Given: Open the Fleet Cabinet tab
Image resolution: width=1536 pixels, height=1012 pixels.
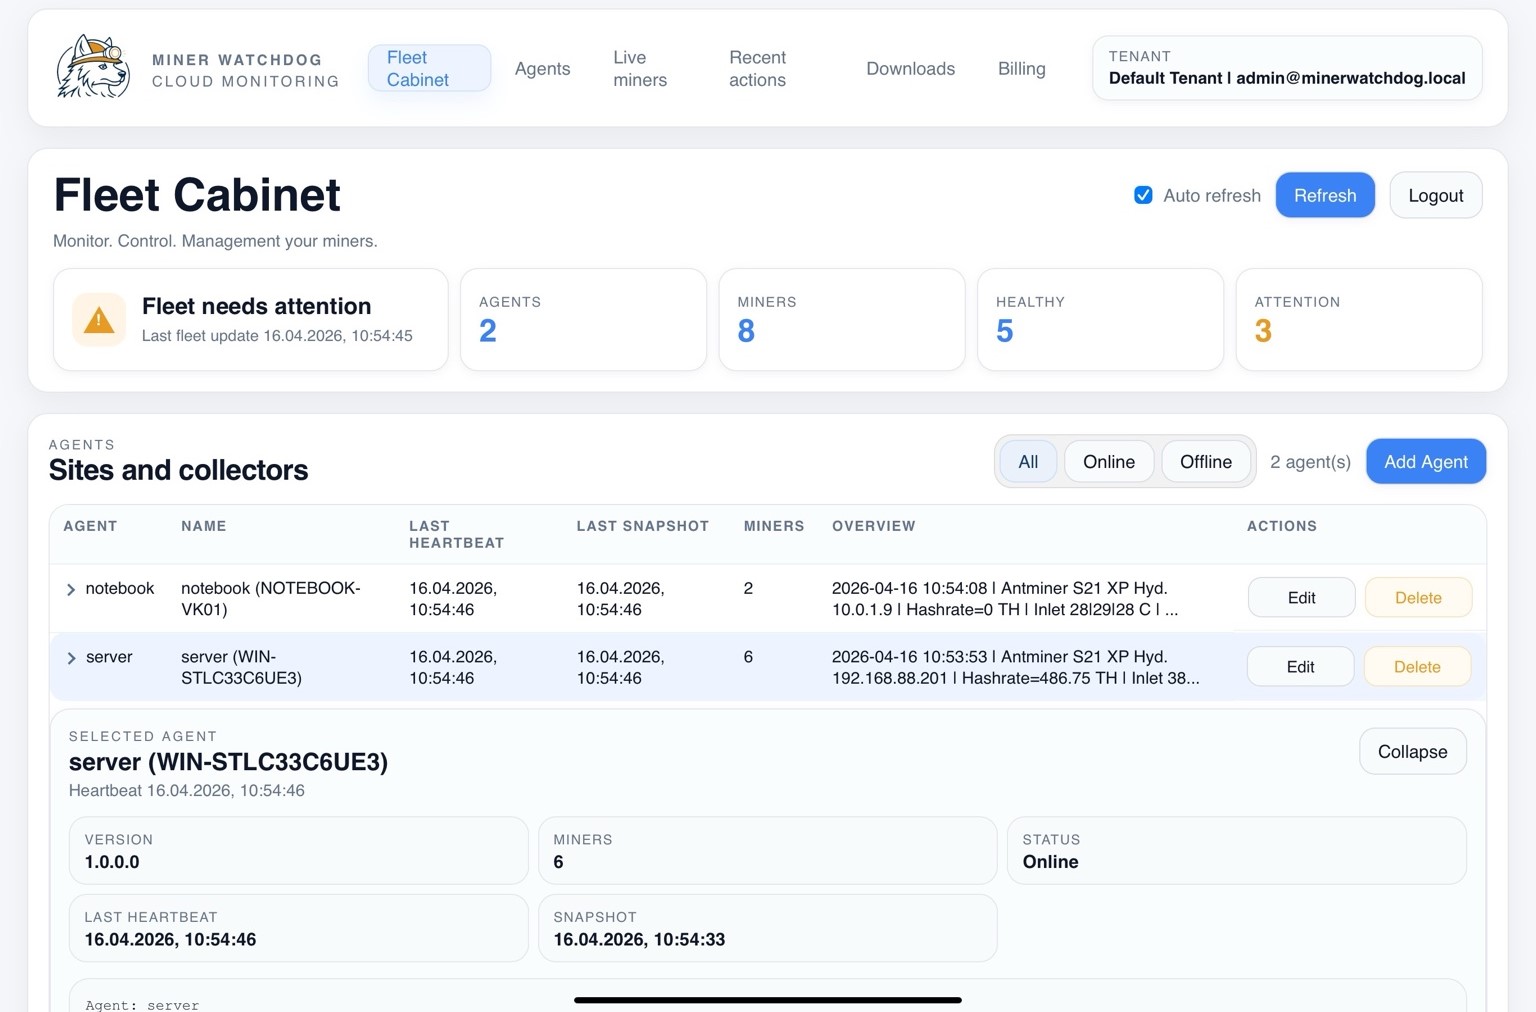Looking at the screenshot, I should [429, 68].
